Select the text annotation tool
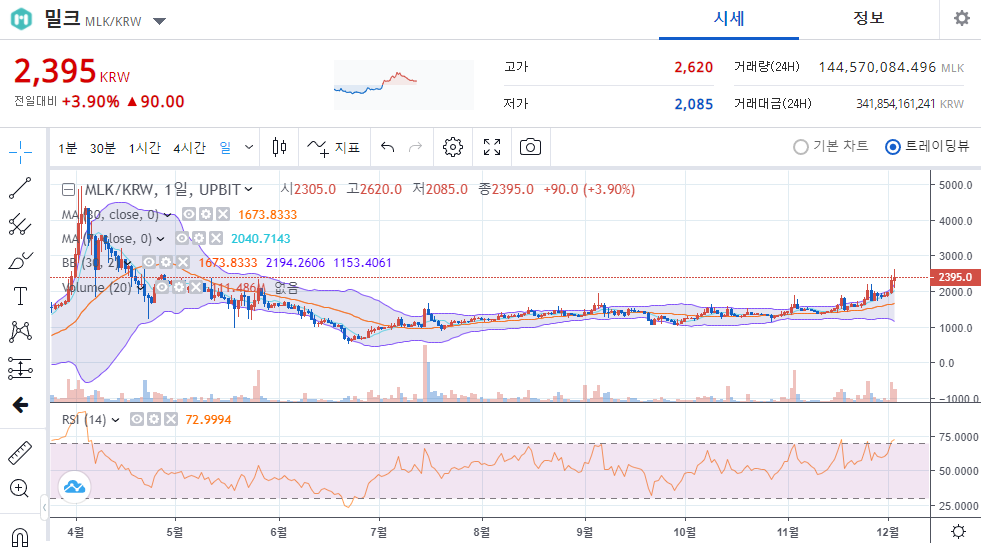 (20, 296)
